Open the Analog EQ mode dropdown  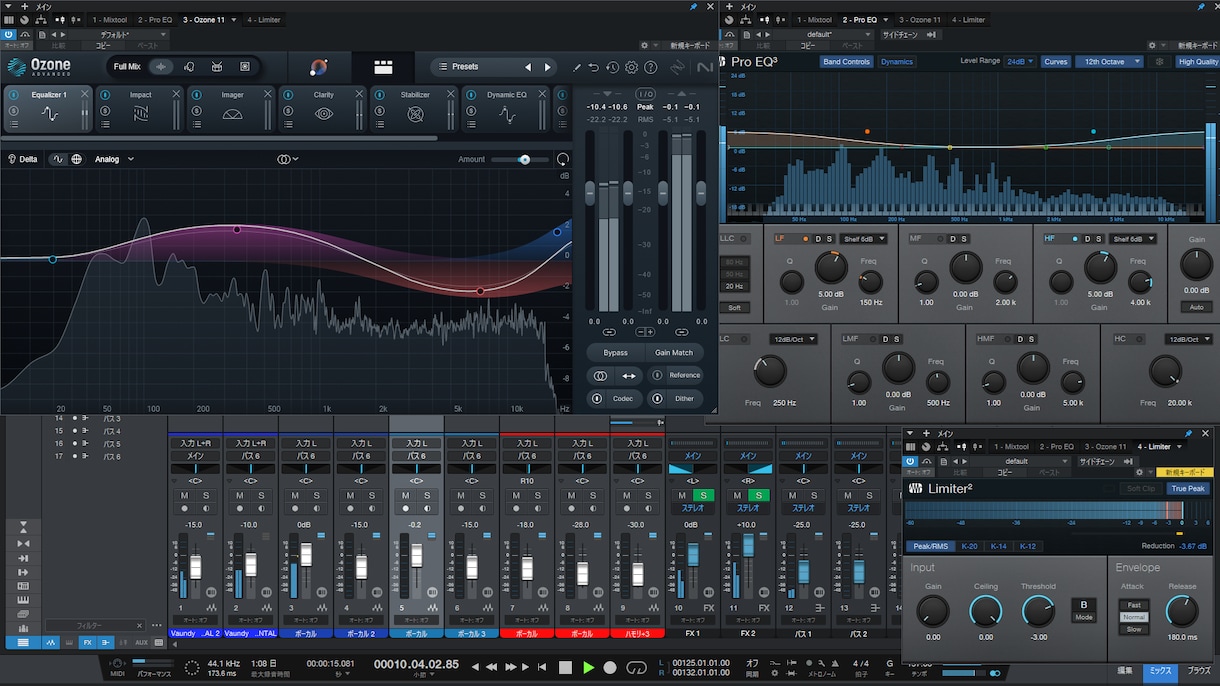[114, 159]
